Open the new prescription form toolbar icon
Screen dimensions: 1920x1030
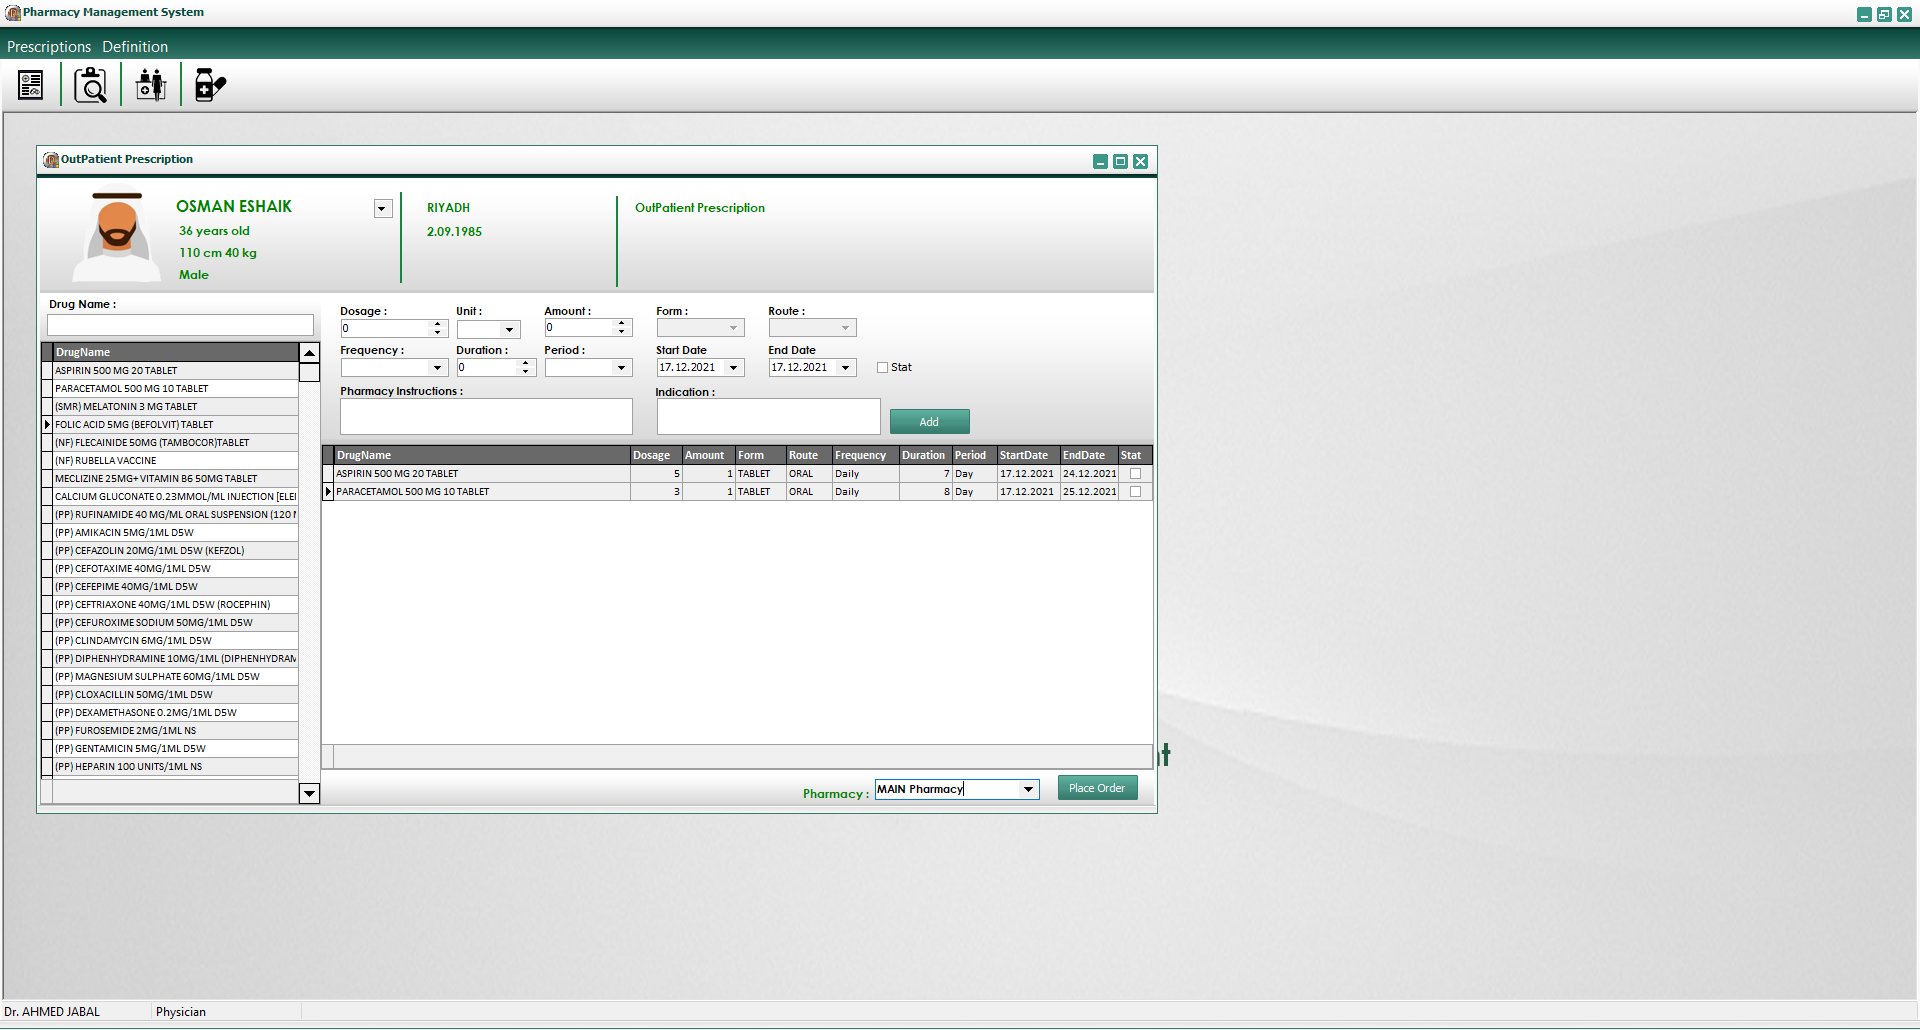30,84
